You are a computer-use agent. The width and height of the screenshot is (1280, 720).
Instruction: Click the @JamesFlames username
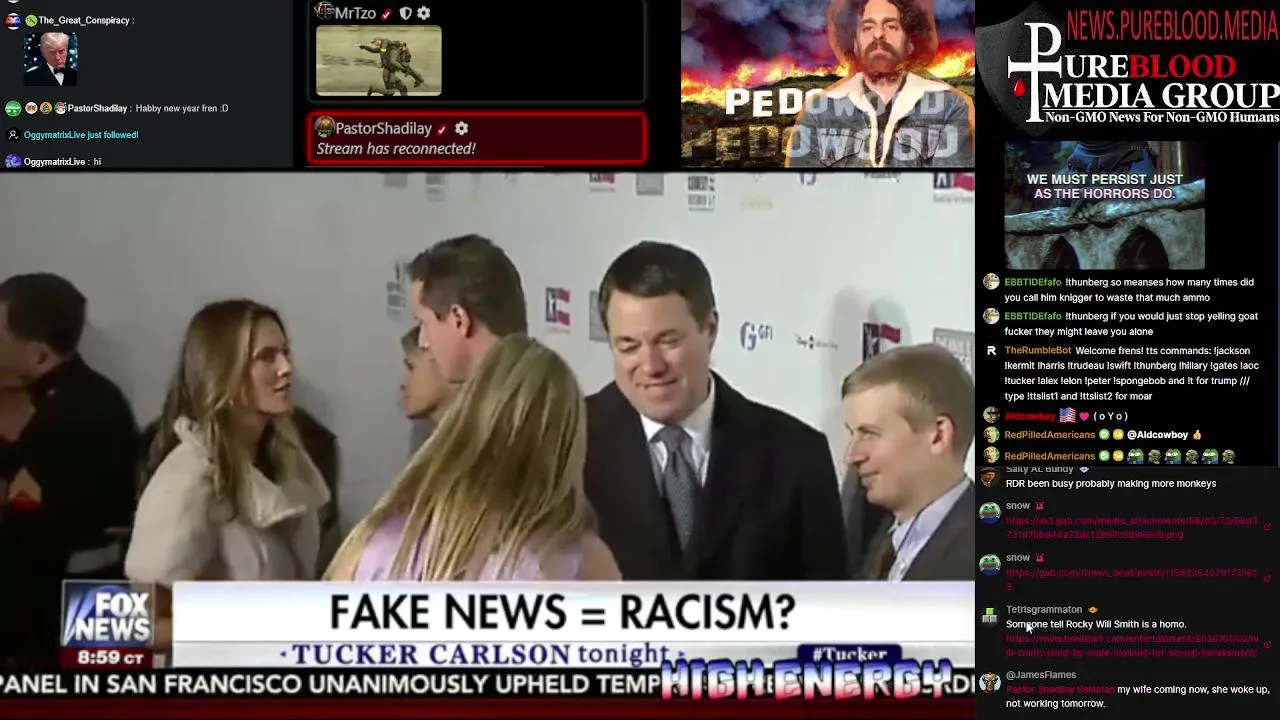coord(1041,675)
